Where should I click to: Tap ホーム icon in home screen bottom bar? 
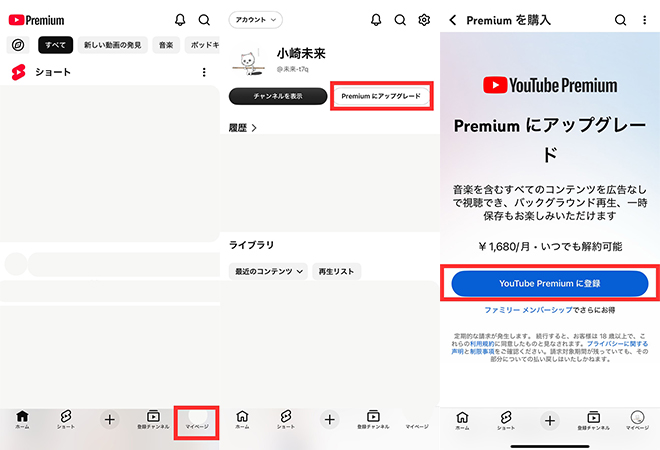coord(22,419)
